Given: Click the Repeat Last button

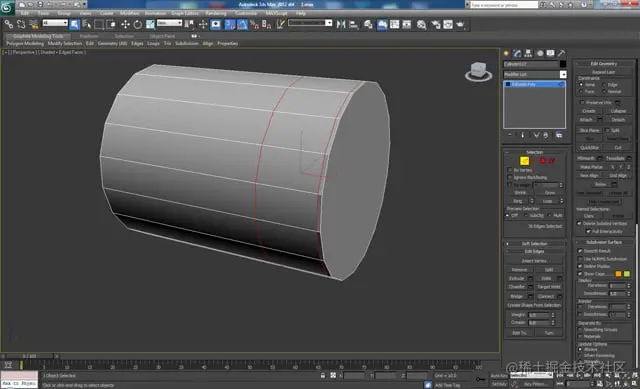Looking at the screenshot, I should point(603,72).
